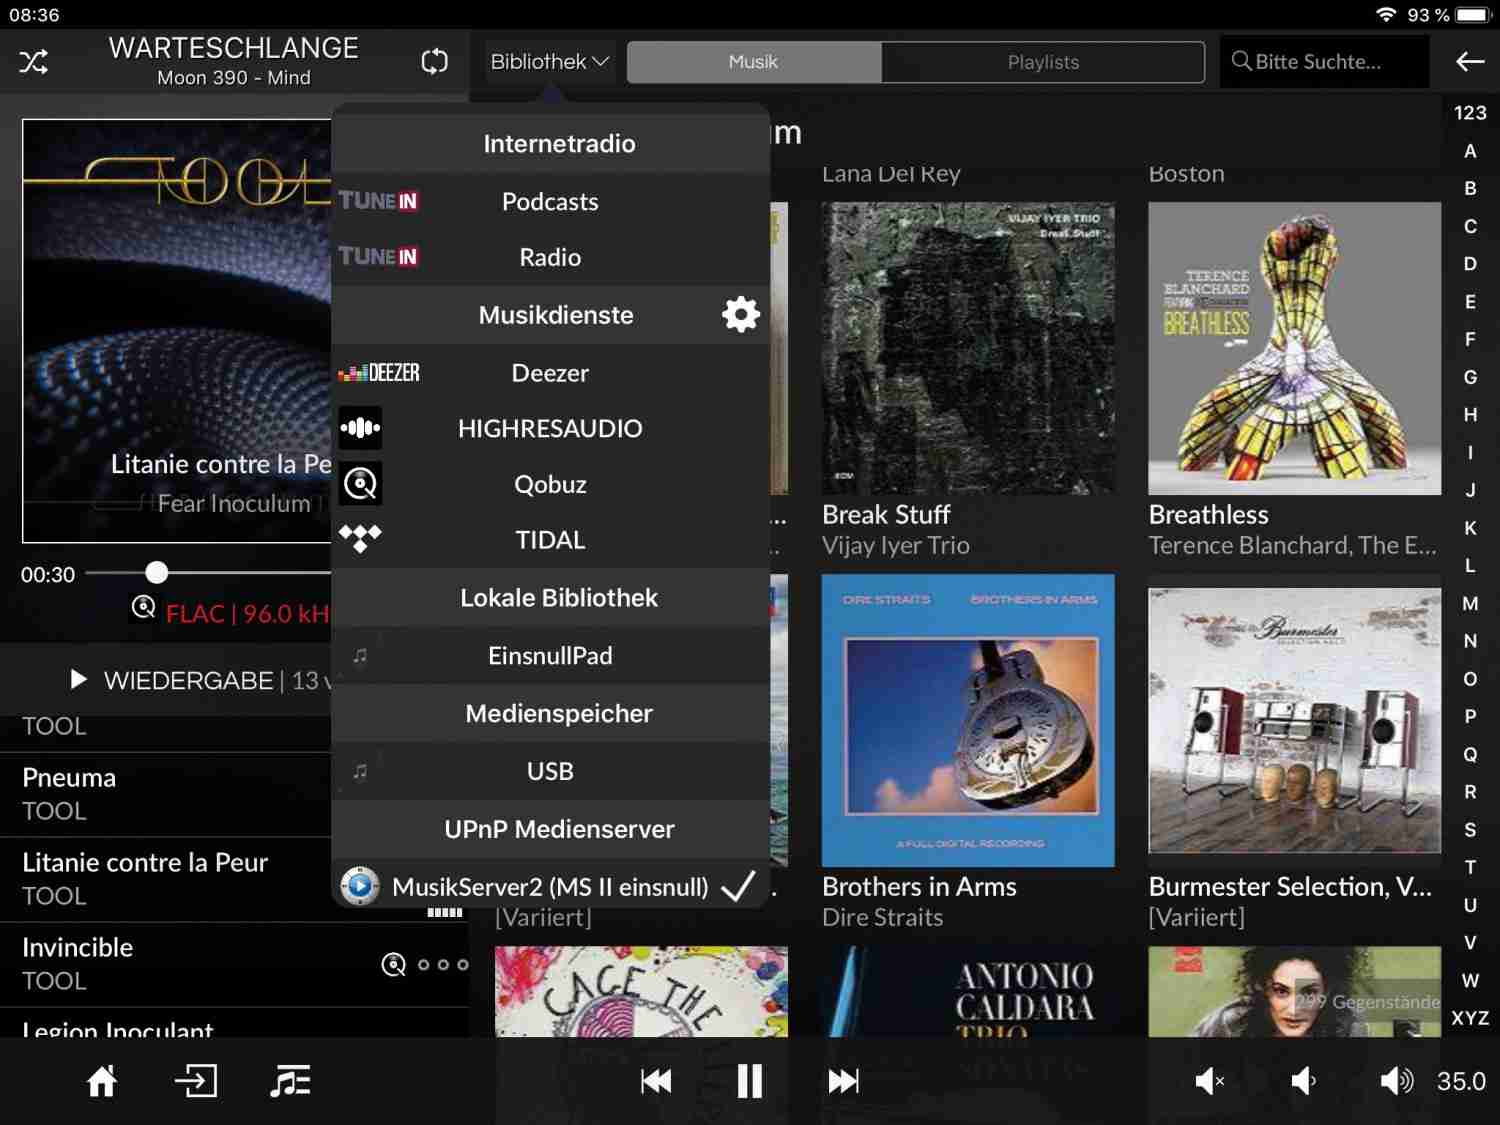1500x1125 pixels.
Task: Choose HIGHRESAUDIO service
Action: (x=550, y=428)
